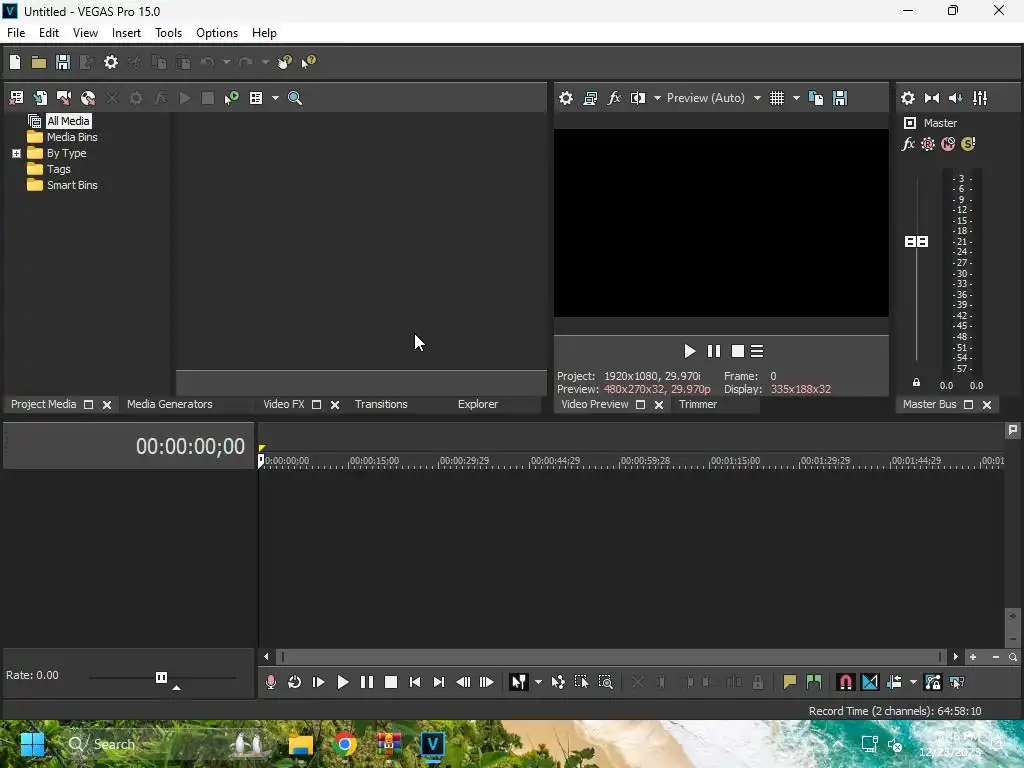This screenshot has height=768, width=1024.
Task: Toggle preview on external monitor icon
Action: coord(590,98)
